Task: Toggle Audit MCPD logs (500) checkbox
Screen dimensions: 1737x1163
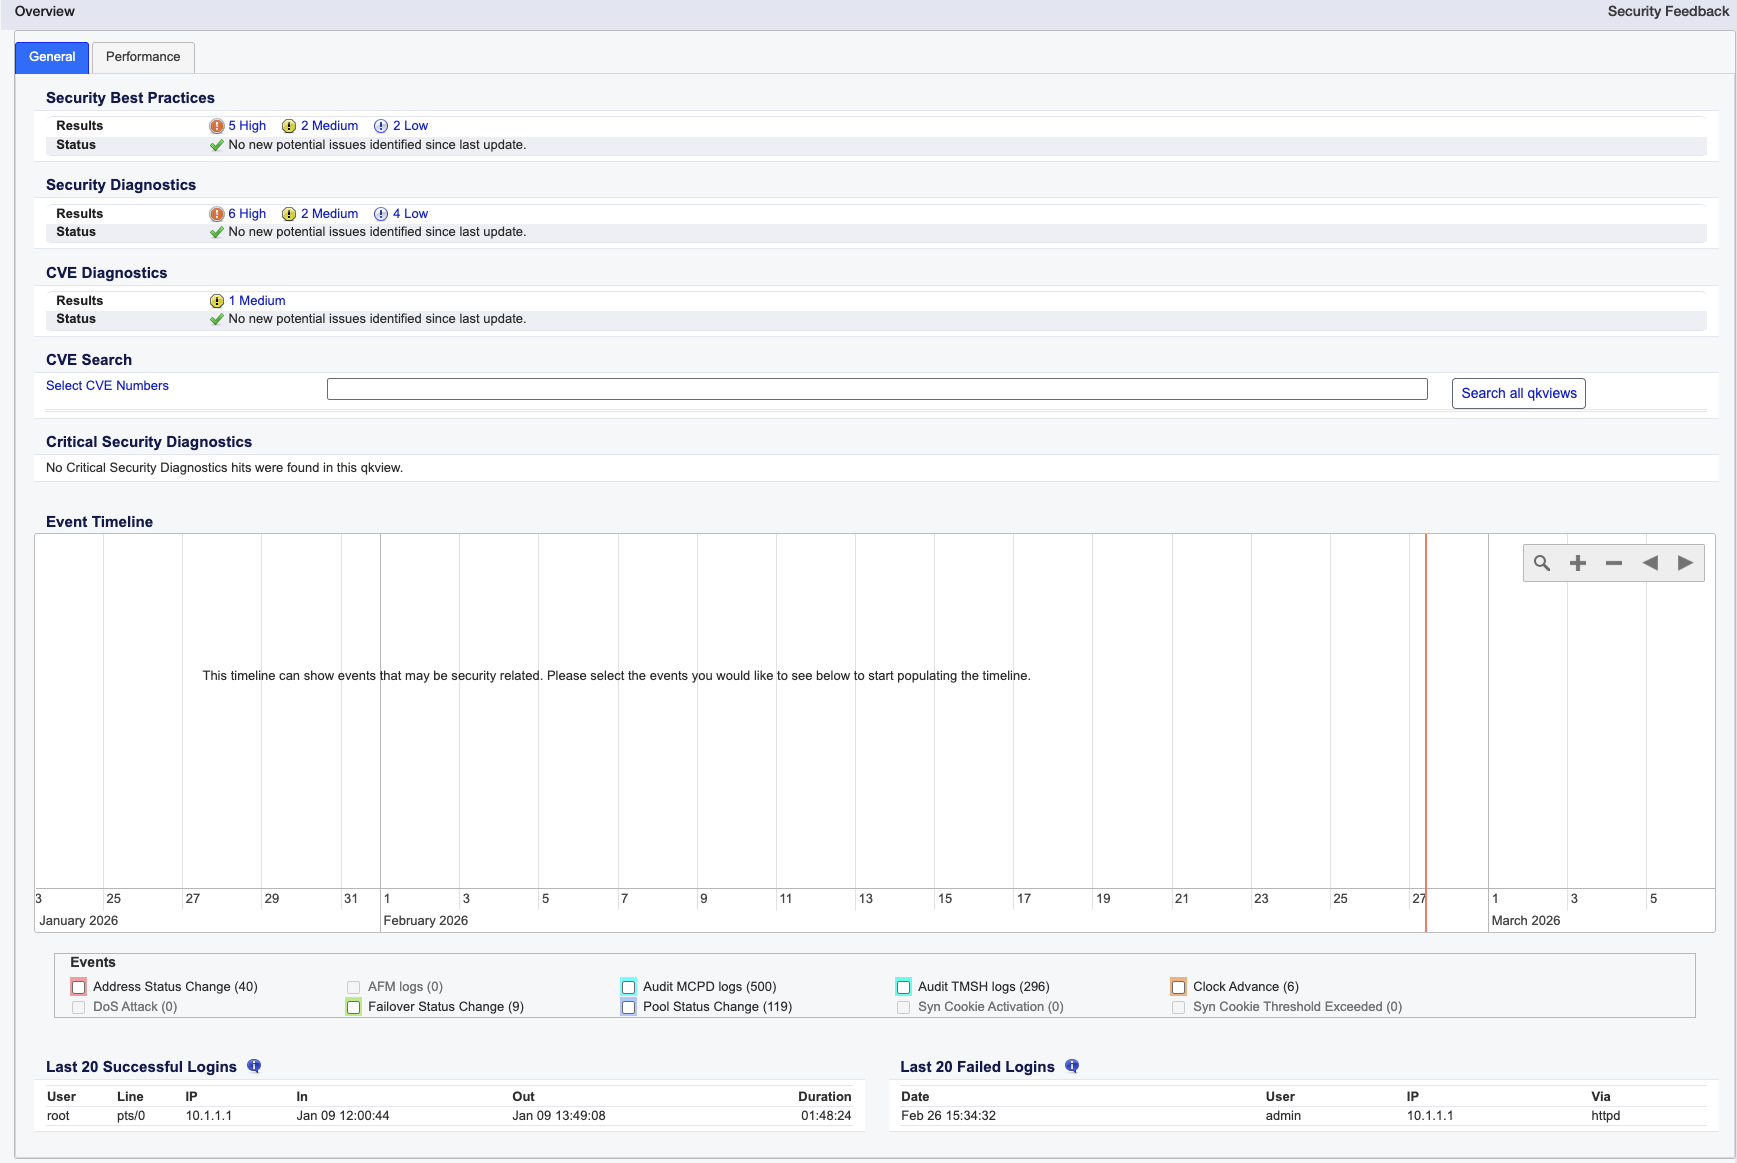Action: point(629,987)
